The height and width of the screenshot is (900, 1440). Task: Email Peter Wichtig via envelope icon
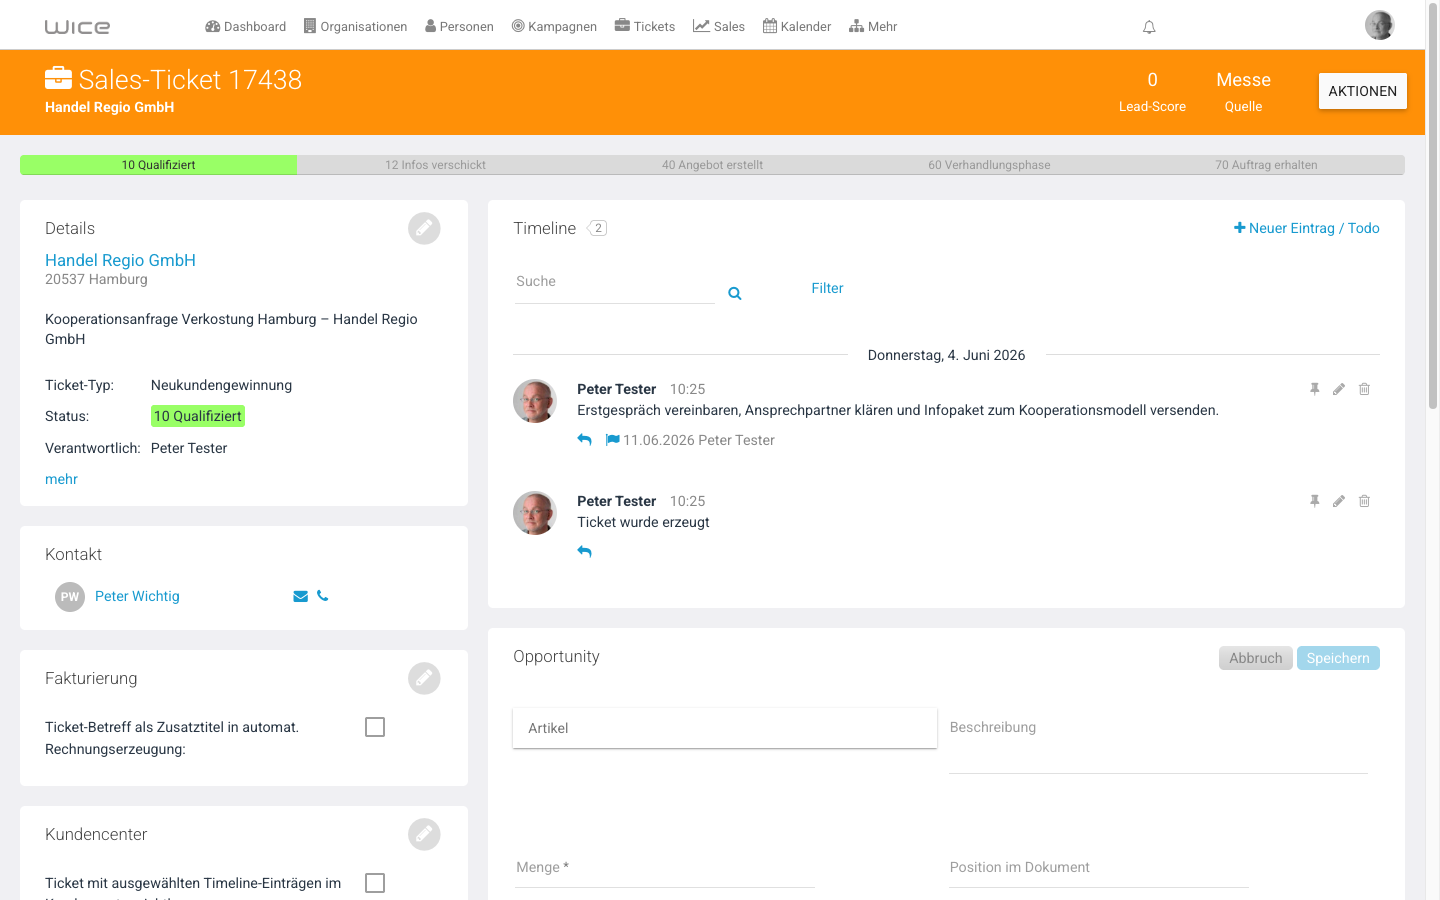pos(300,596)
